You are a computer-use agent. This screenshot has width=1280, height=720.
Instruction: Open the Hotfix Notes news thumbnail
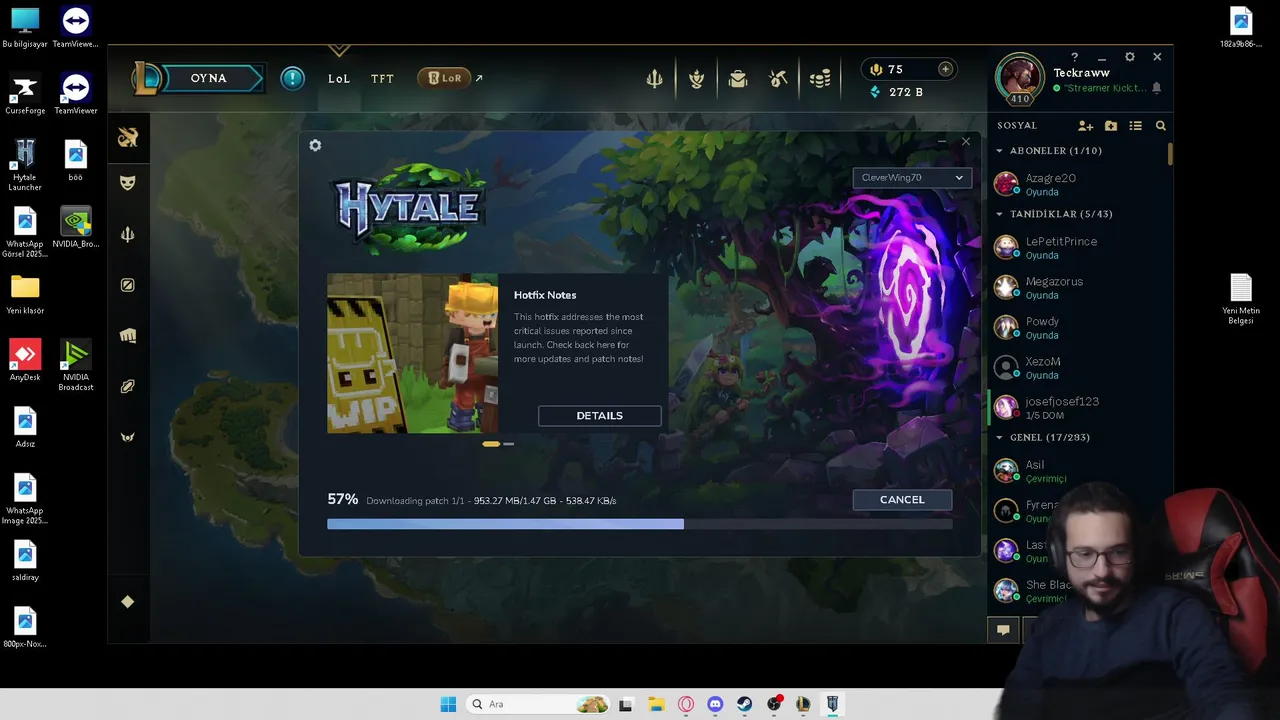click(412, 353)
